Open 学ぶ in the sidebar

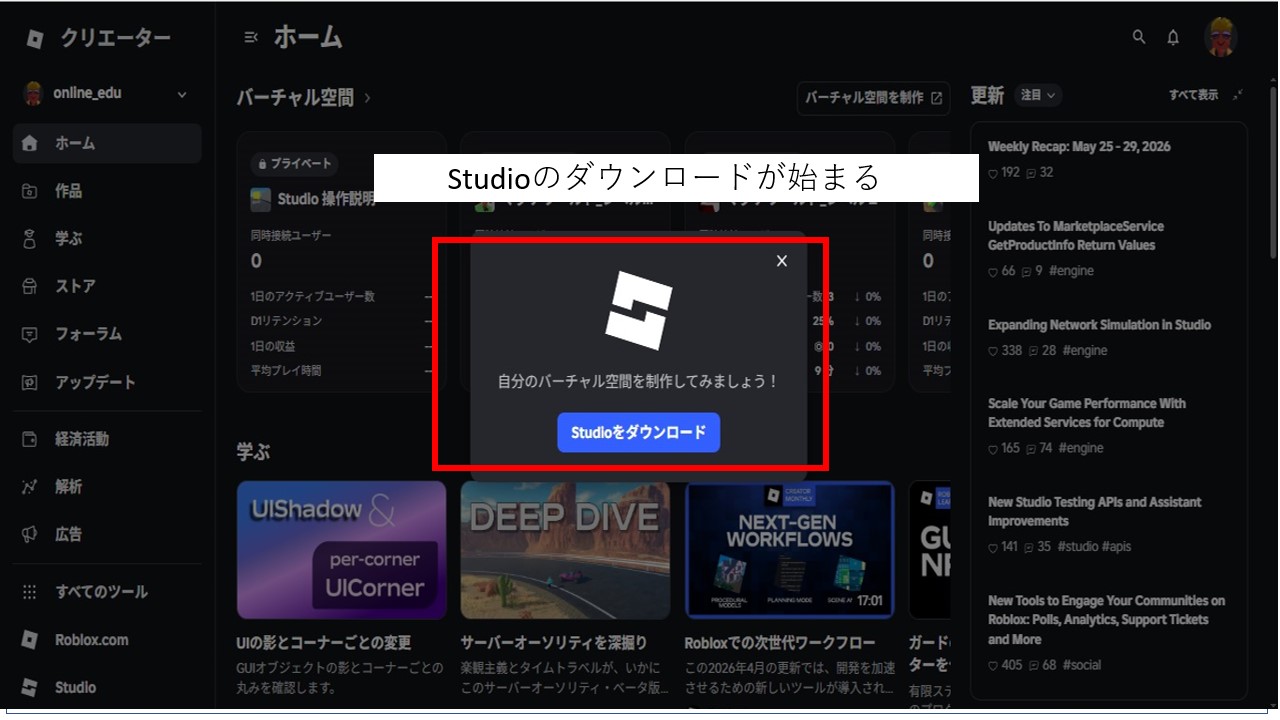(107, 239)
